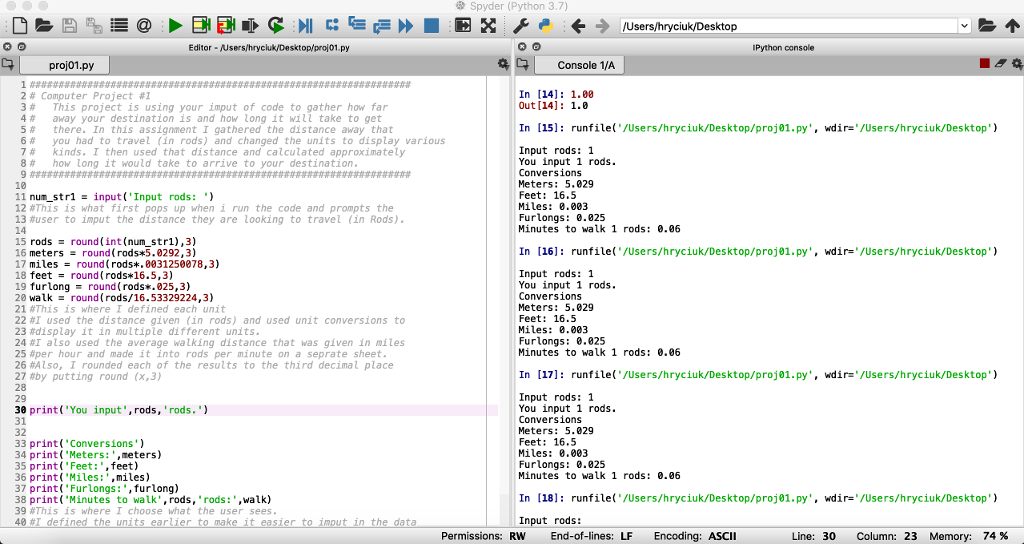Click code line print('You input',rods,'rods.')
This screenshot has width=1024, height=544.
pyautogui.click(x=118, y=410)
